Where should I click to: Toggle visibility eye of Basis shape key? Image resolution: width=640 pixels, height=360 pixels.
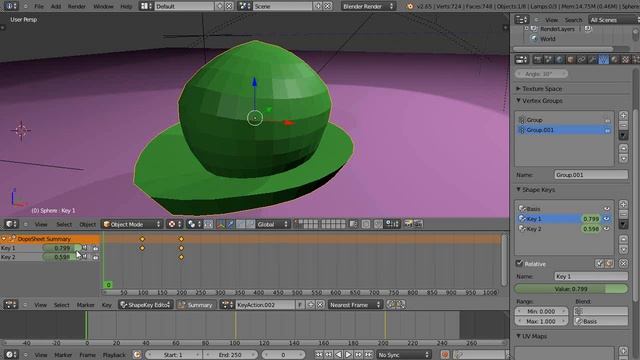click(607, 209)
